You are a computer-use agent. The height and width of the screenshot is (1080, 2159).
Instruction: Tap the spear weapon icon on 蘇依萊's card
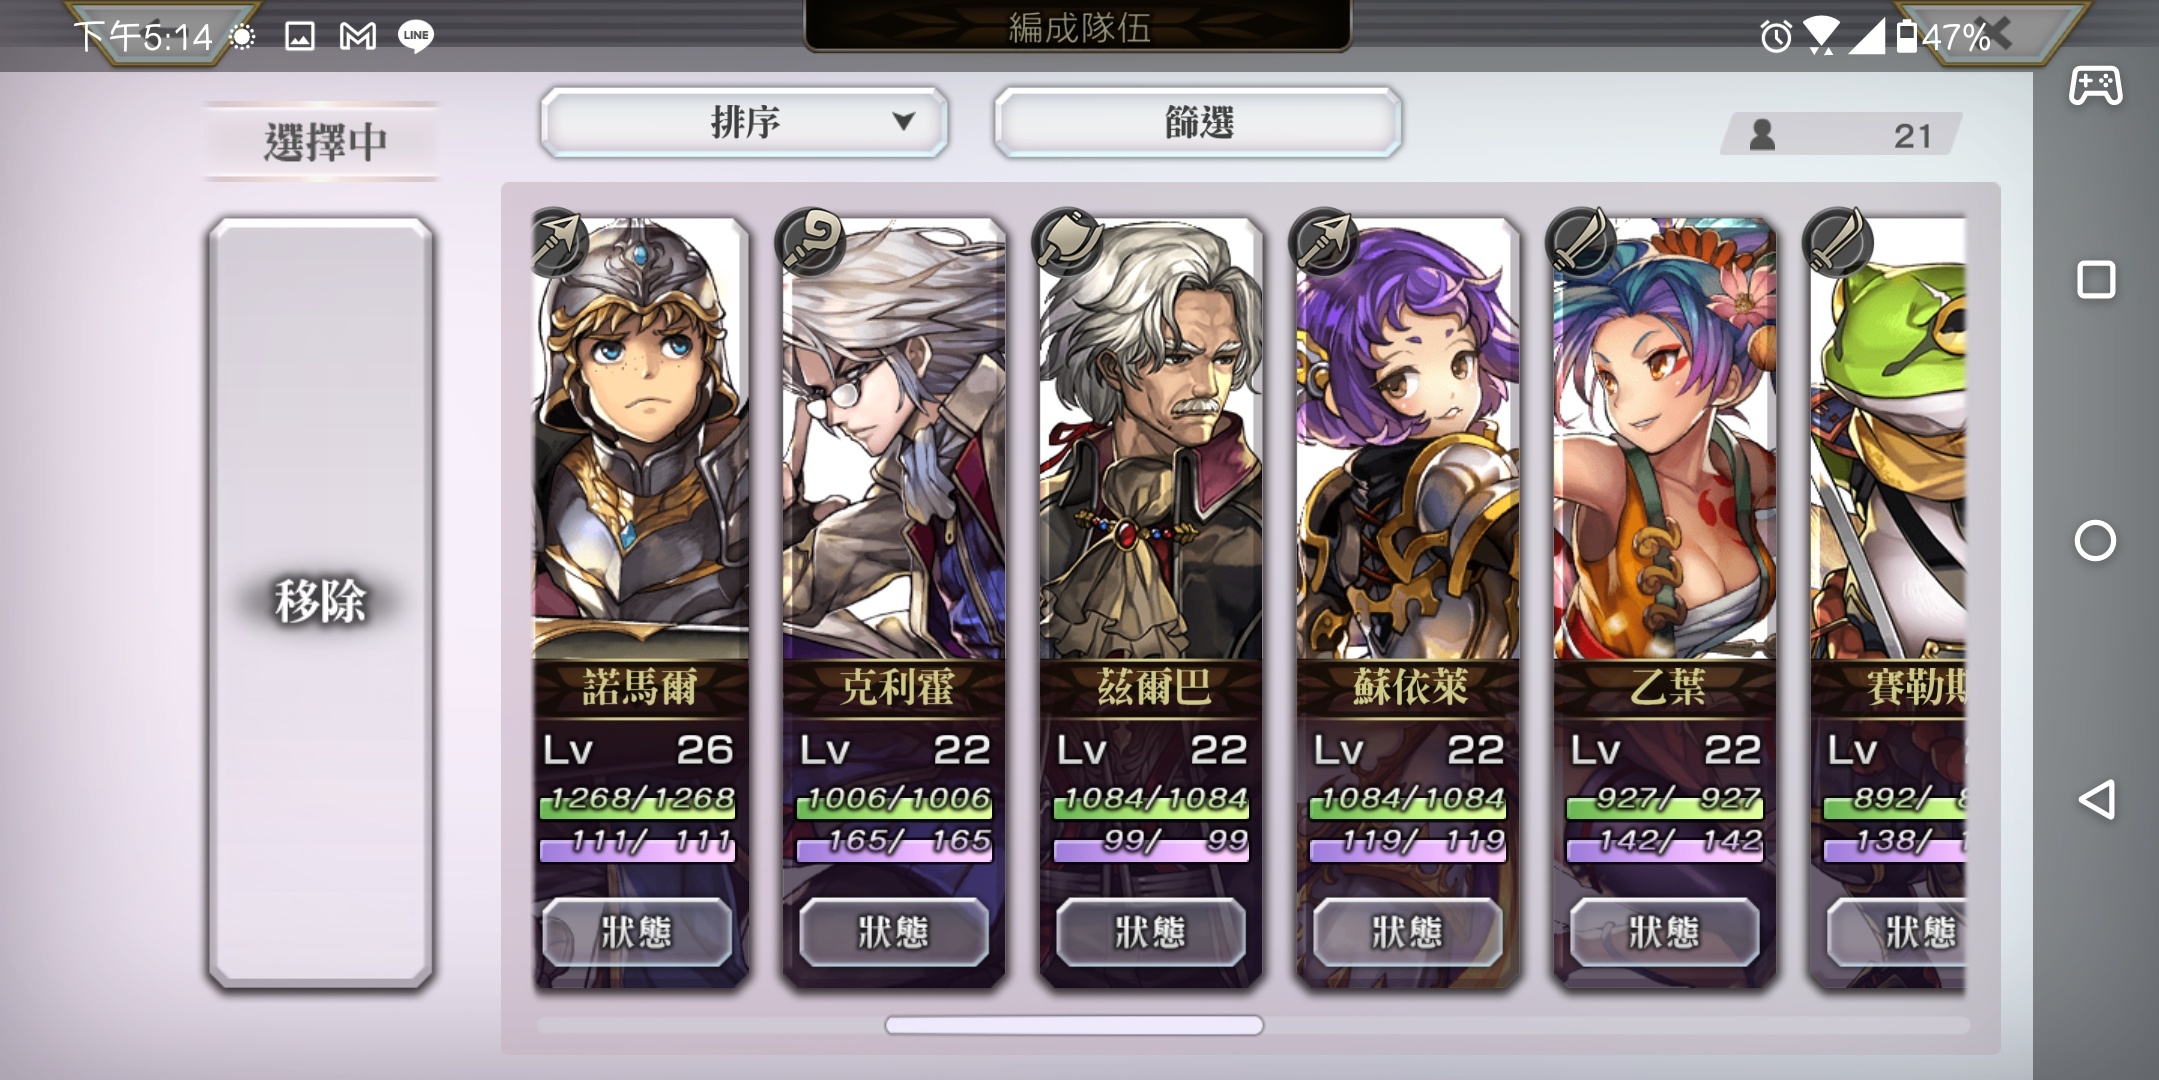coord(1324,241)
